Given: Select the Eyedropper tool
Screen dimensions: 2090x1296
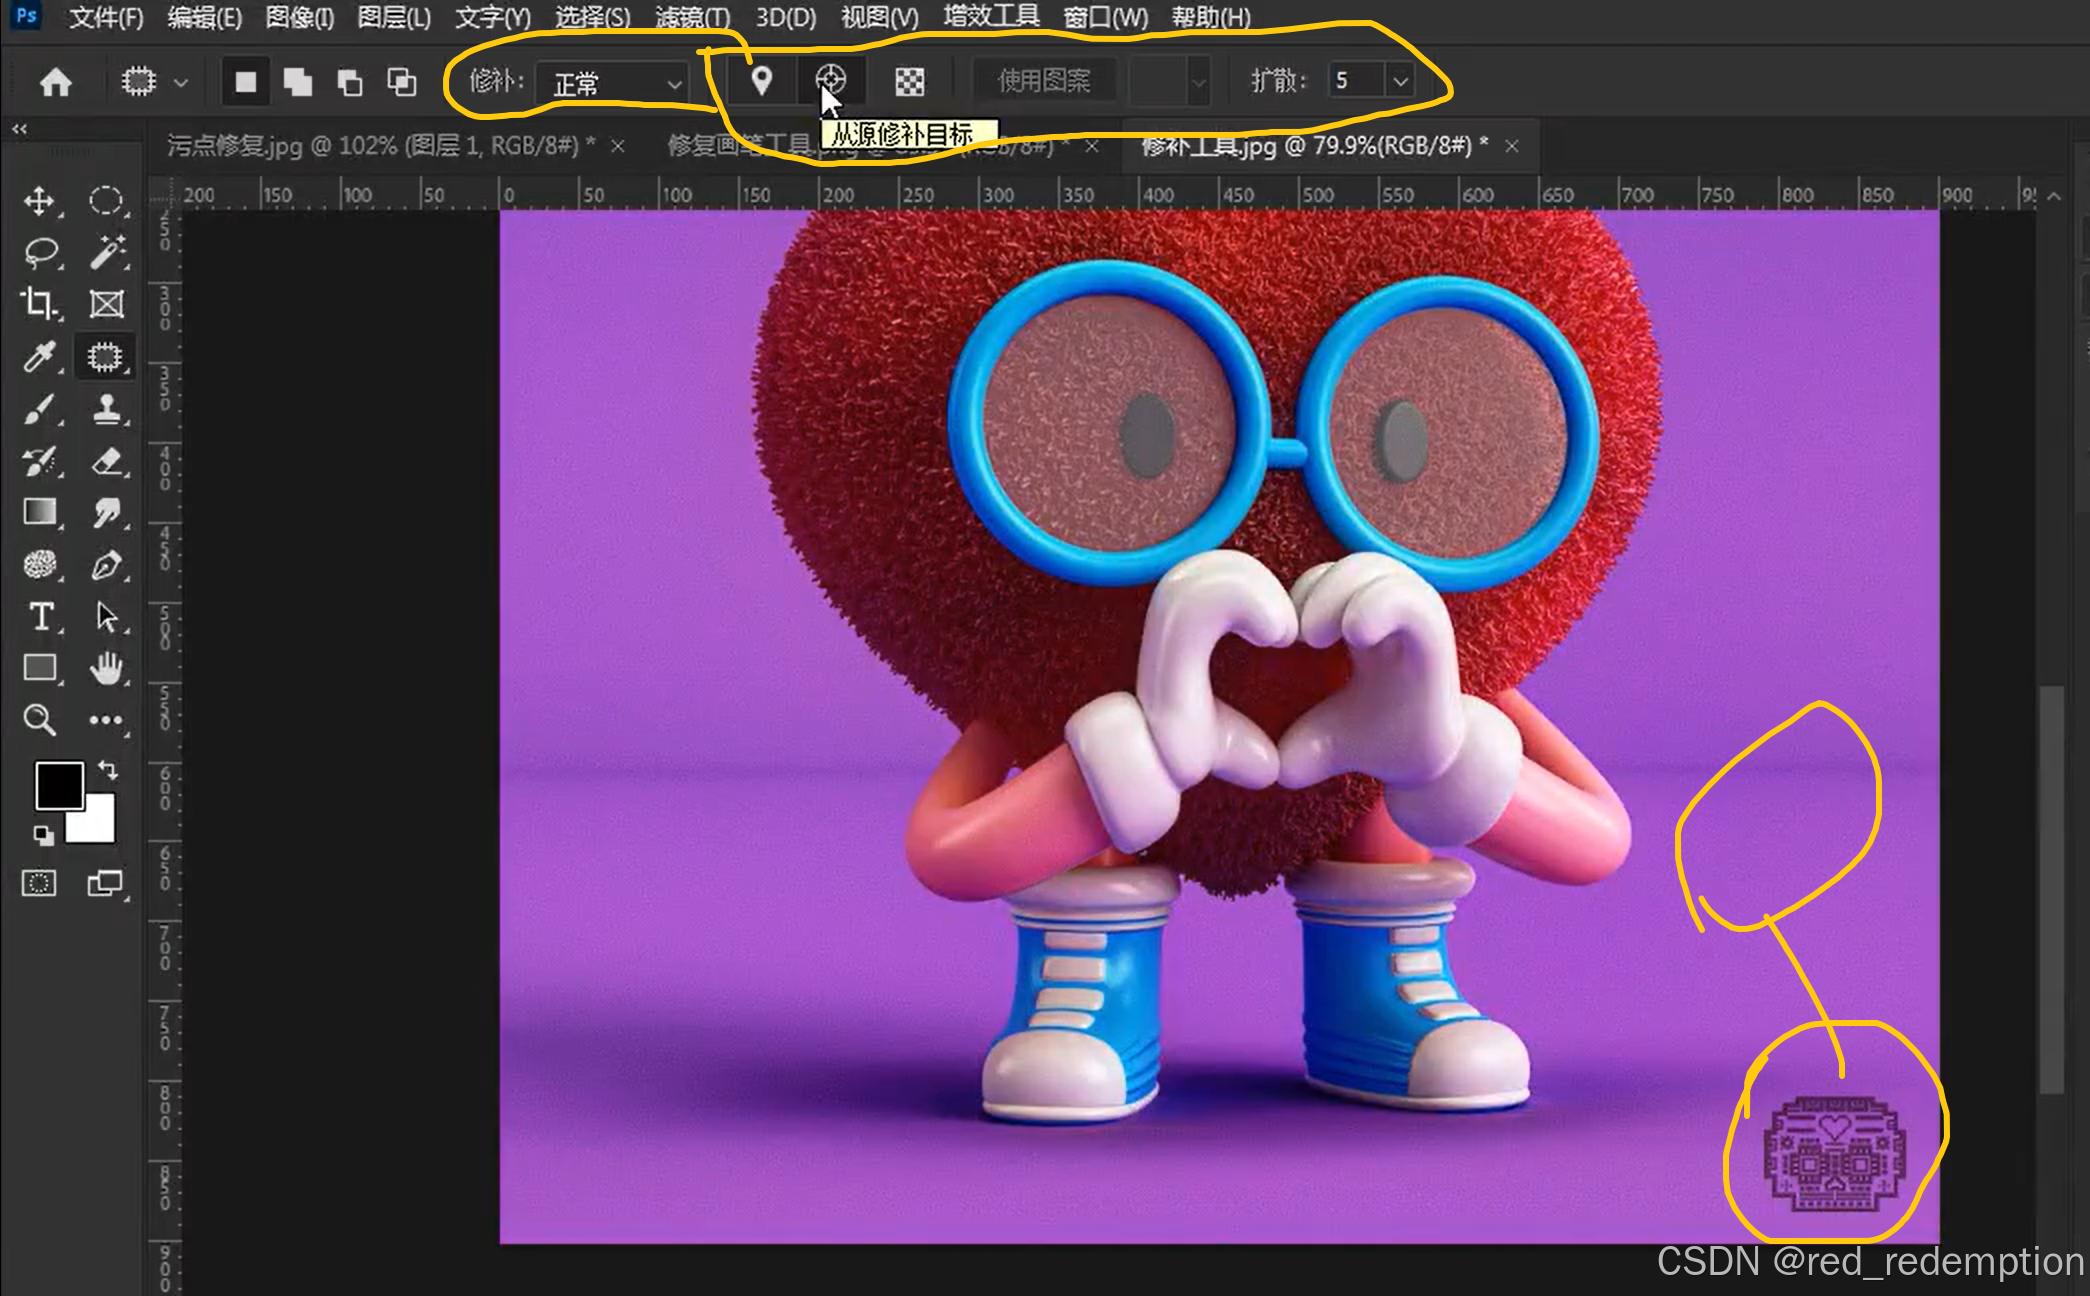Looking at the screenshot, I should pyautogui.click(x=39, y=357).
